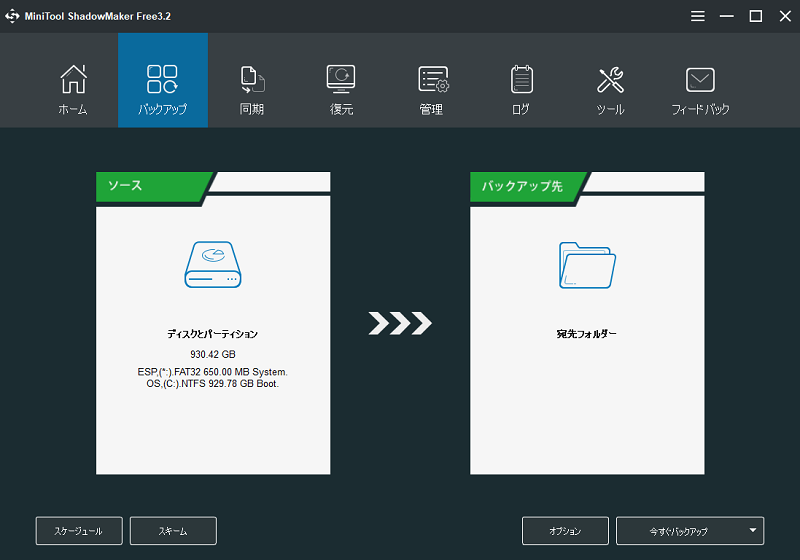Open the フィードバック (Feedback) tab
The height and width of the screenshot is (560, 800).
[x=700, y=81]
